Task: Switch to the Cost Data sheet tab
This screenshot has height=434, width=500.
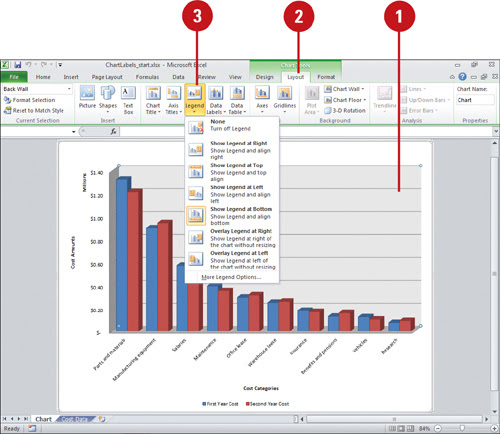Action: click(x=75, y=419)
